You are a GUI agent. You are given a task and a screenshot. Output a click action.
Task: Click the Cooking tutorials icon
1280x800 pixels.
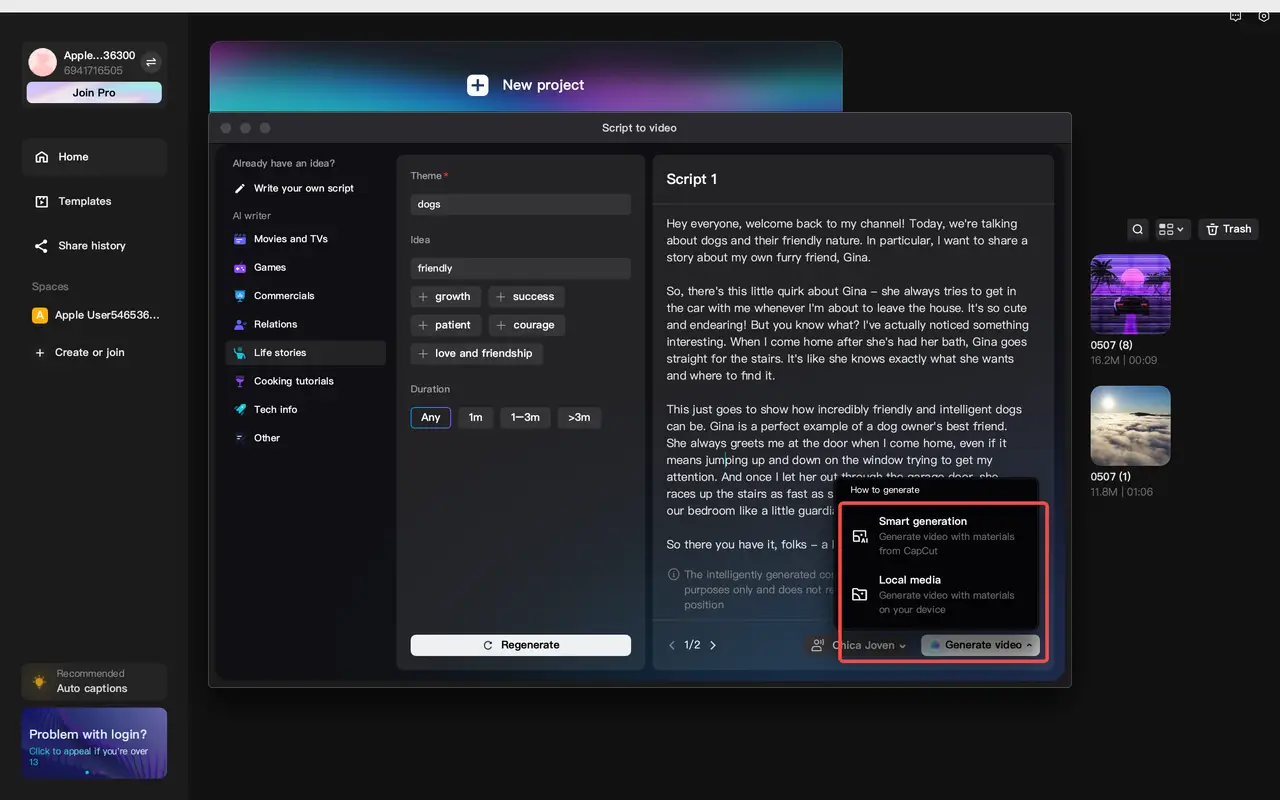(x=239, y=381)
